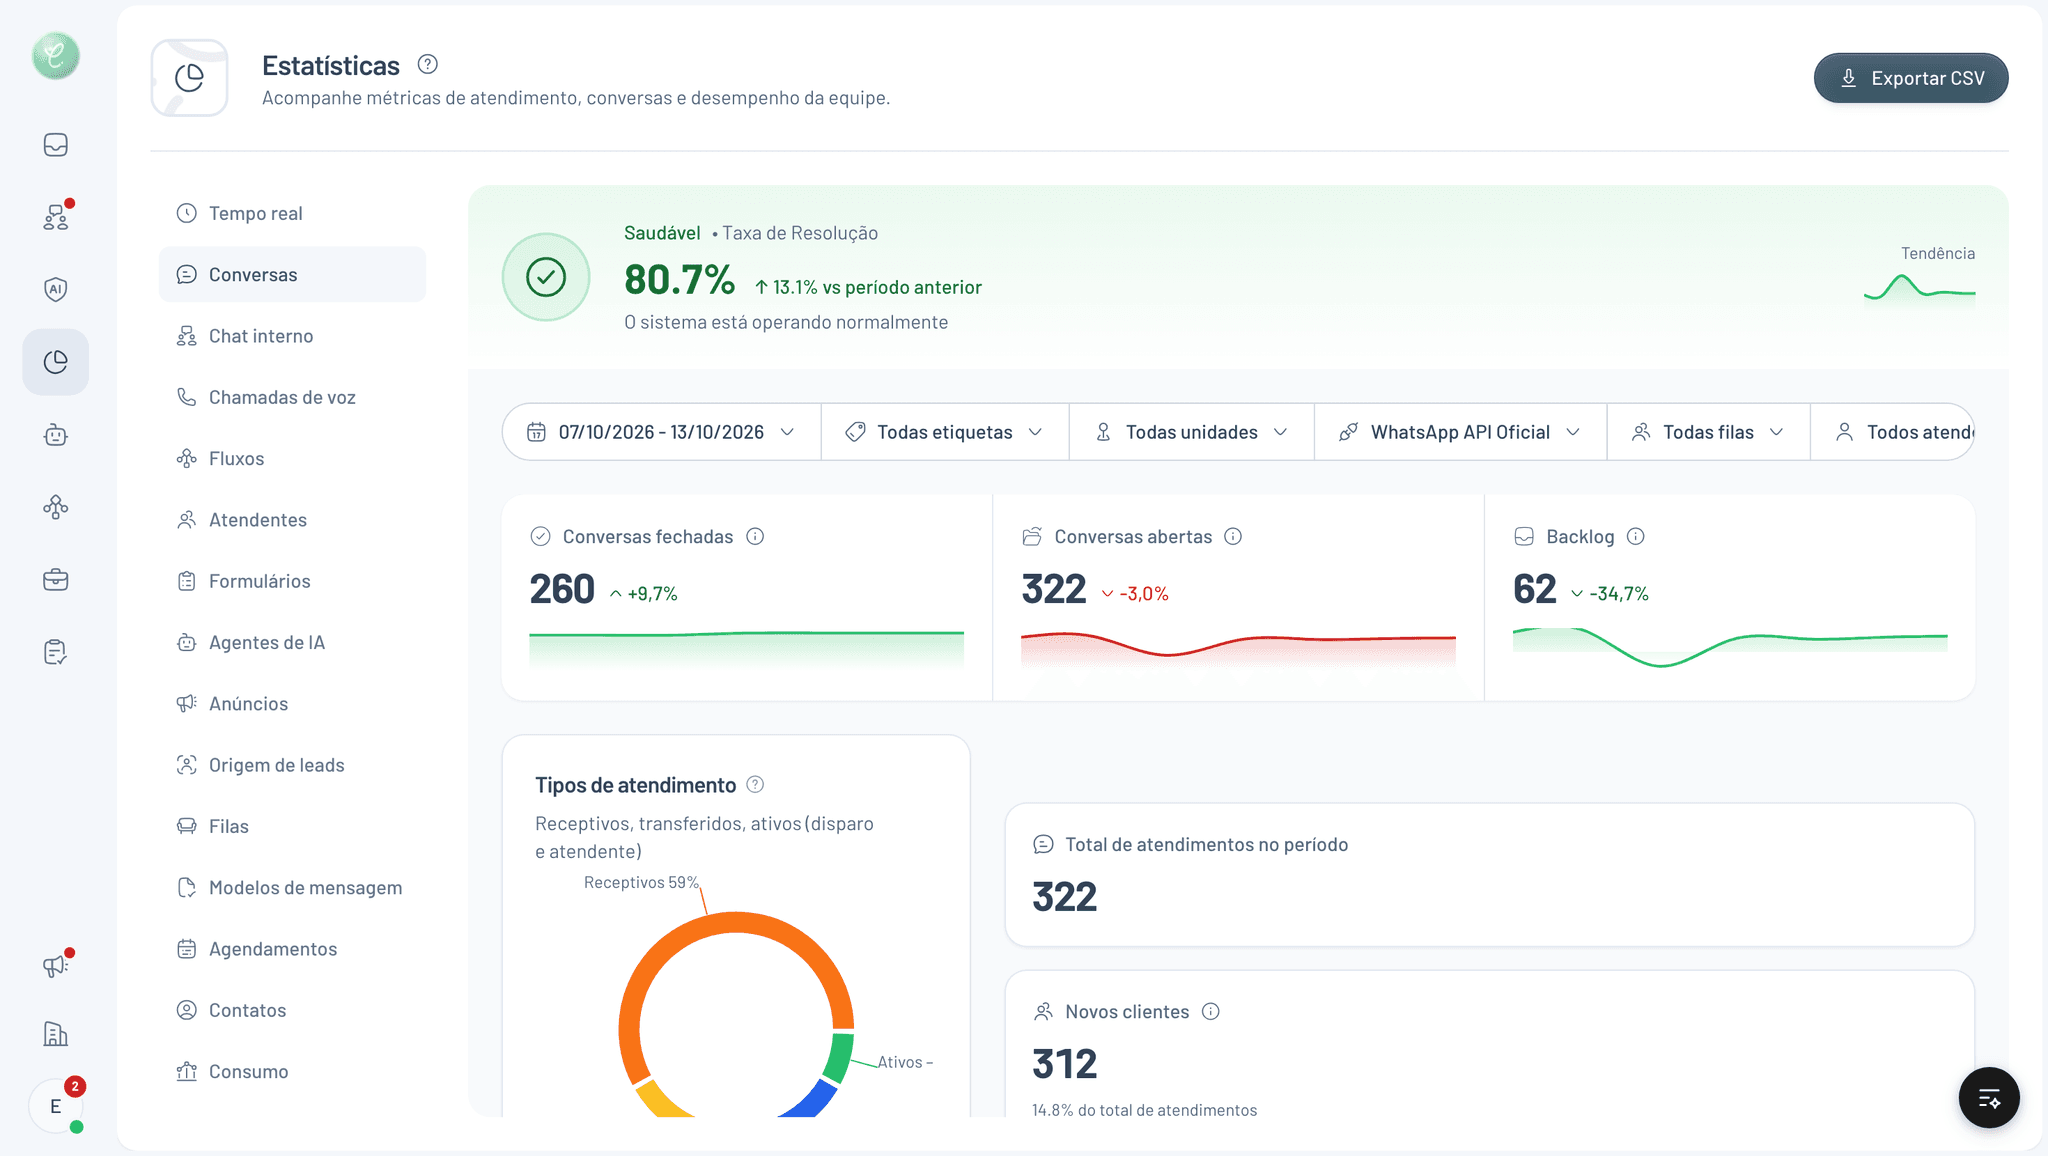This screenshot has height=1156, width=2048.
Task: Click the Tendência sparkline chart
Action: [1920, 288]
